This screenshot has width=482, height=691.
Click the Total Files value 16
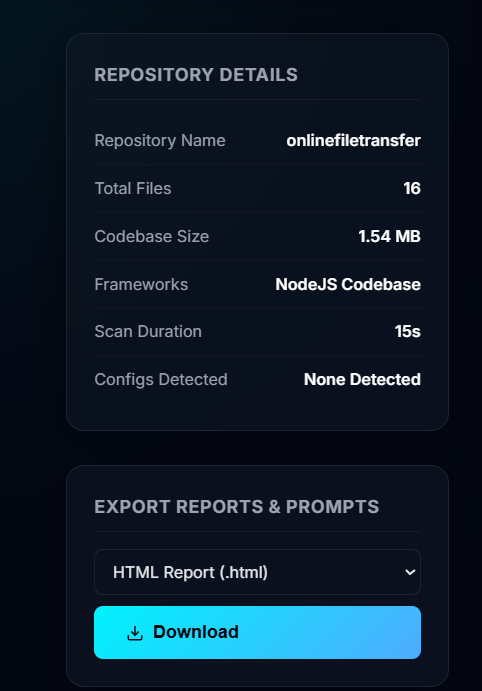(x=412, y=189)
